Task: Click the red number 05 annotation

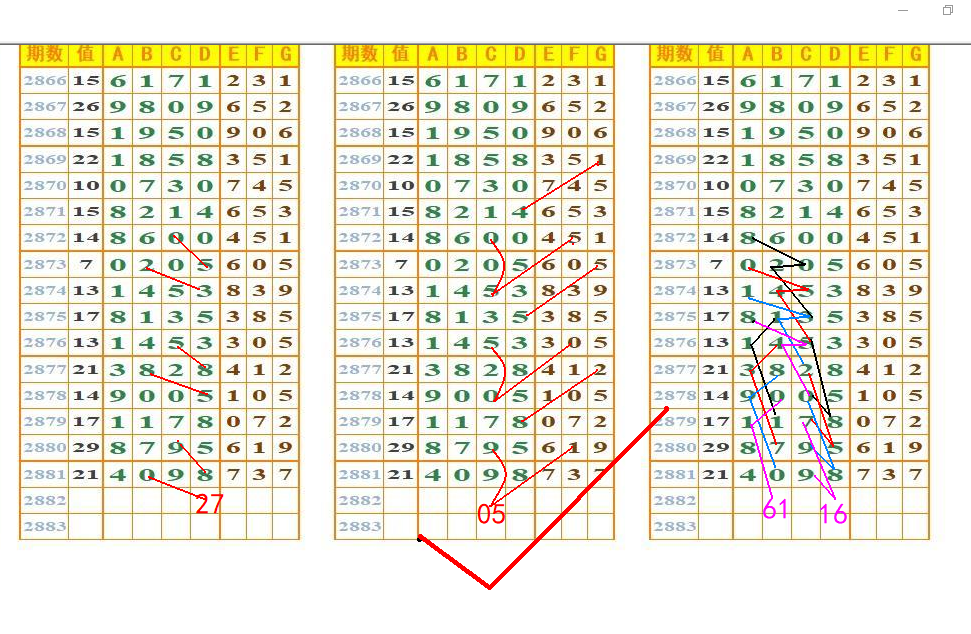Action: coord(491,514)
